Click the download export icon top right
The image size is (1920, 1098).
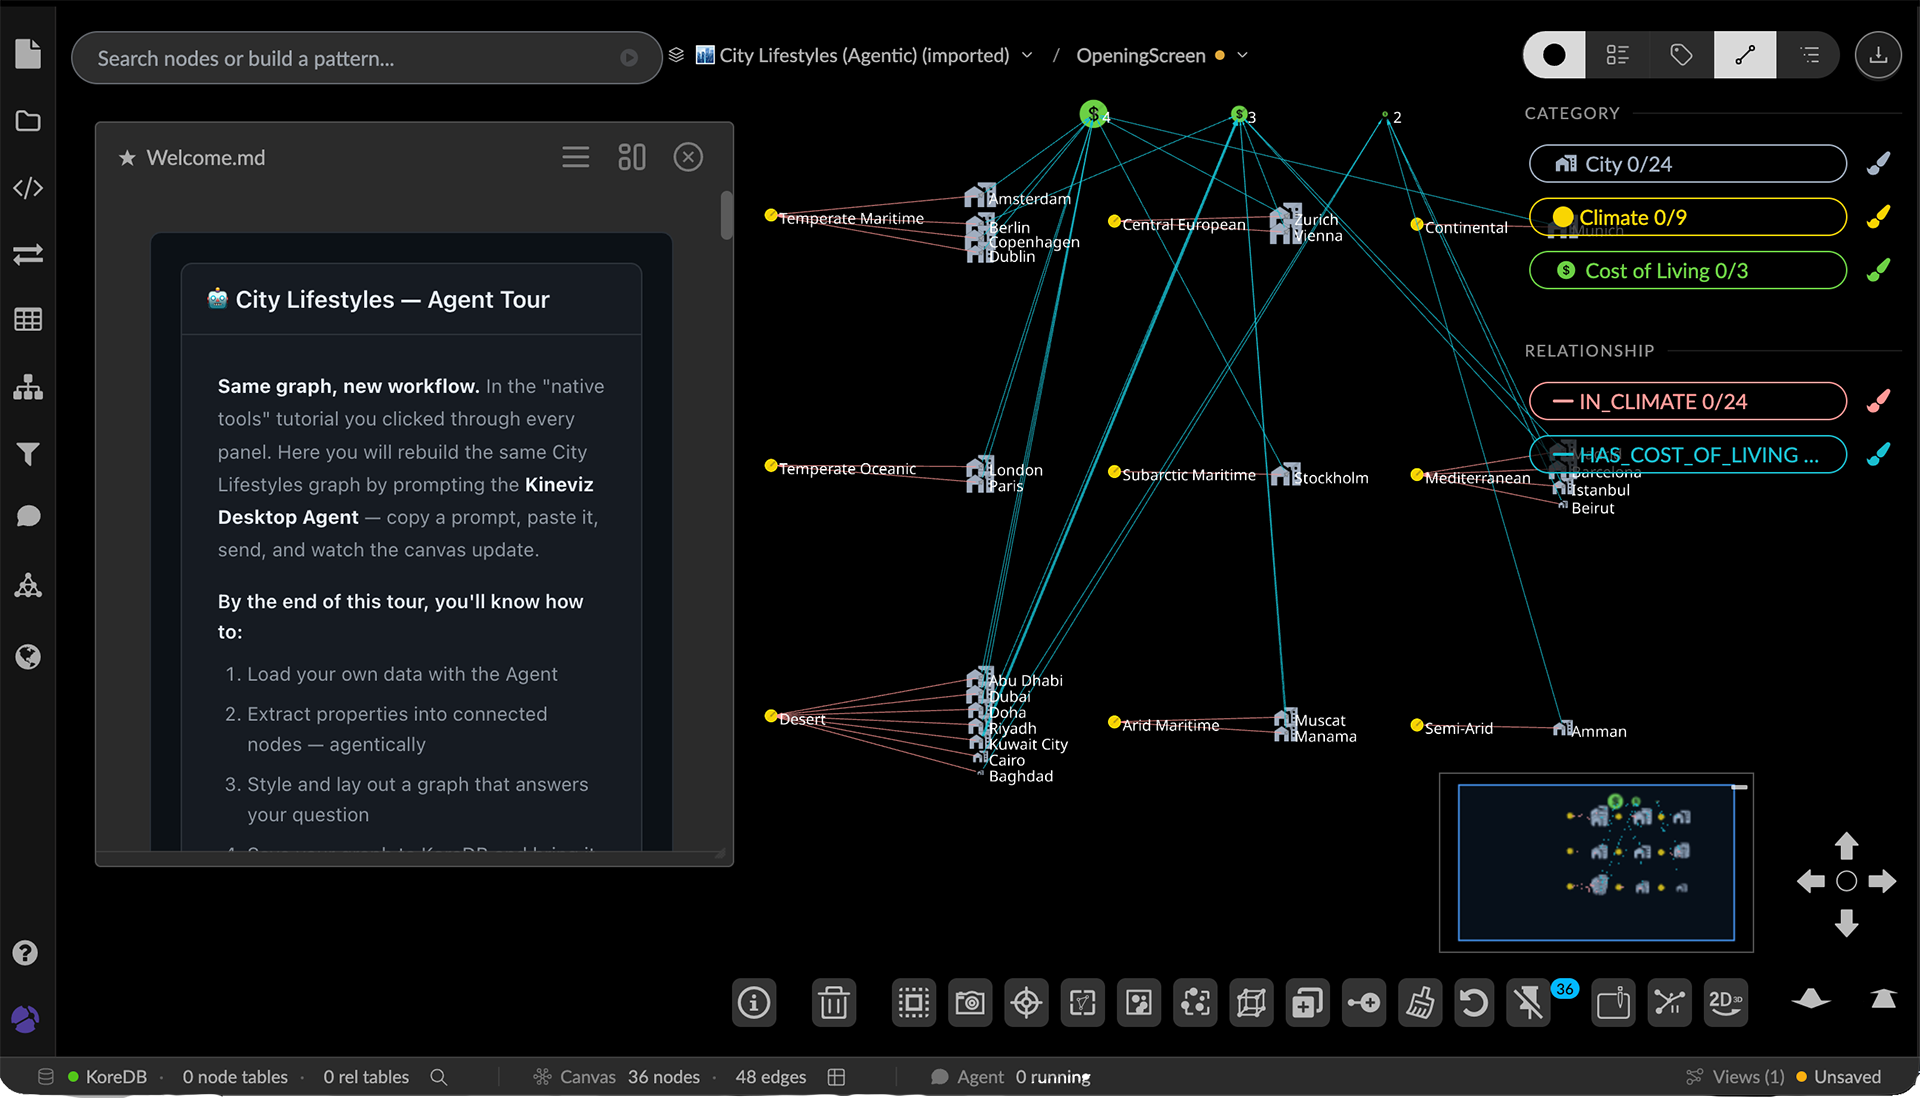coord(1878,55)
